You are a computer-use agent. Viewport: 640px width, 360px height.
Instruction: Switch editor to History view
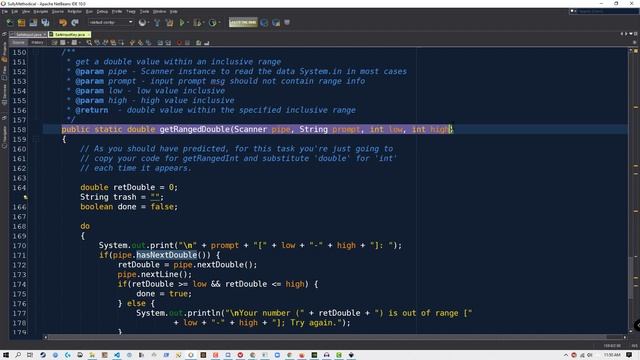click(37, 42)
